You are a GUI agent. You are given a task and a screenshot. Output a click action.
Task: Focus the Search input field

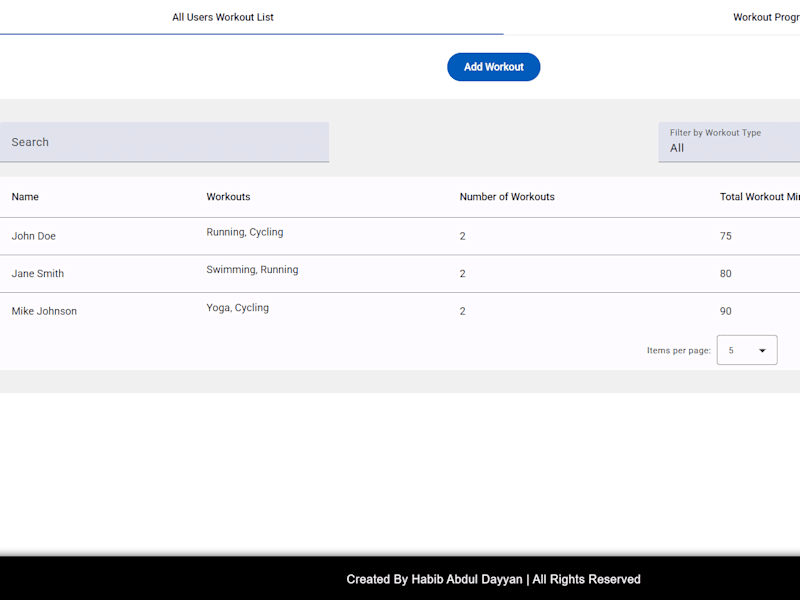click(164, 142)
